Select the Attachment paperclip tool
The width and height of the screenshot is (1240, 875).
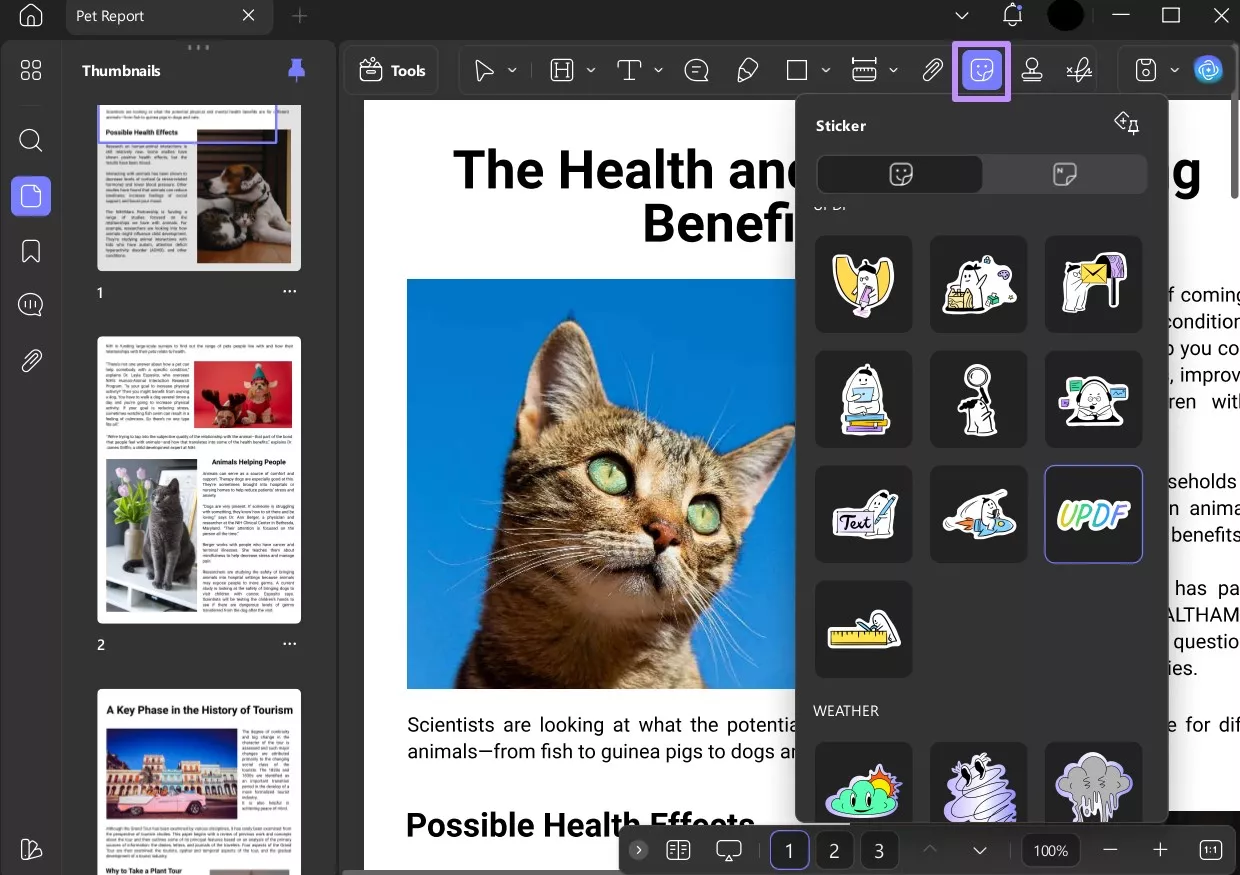point(932,70)
